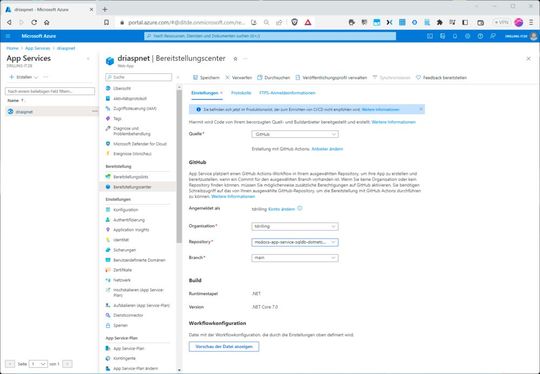Open the Branch dropdown showing main
This screenshot has height=374, width=540.
[x=295, y=258]
